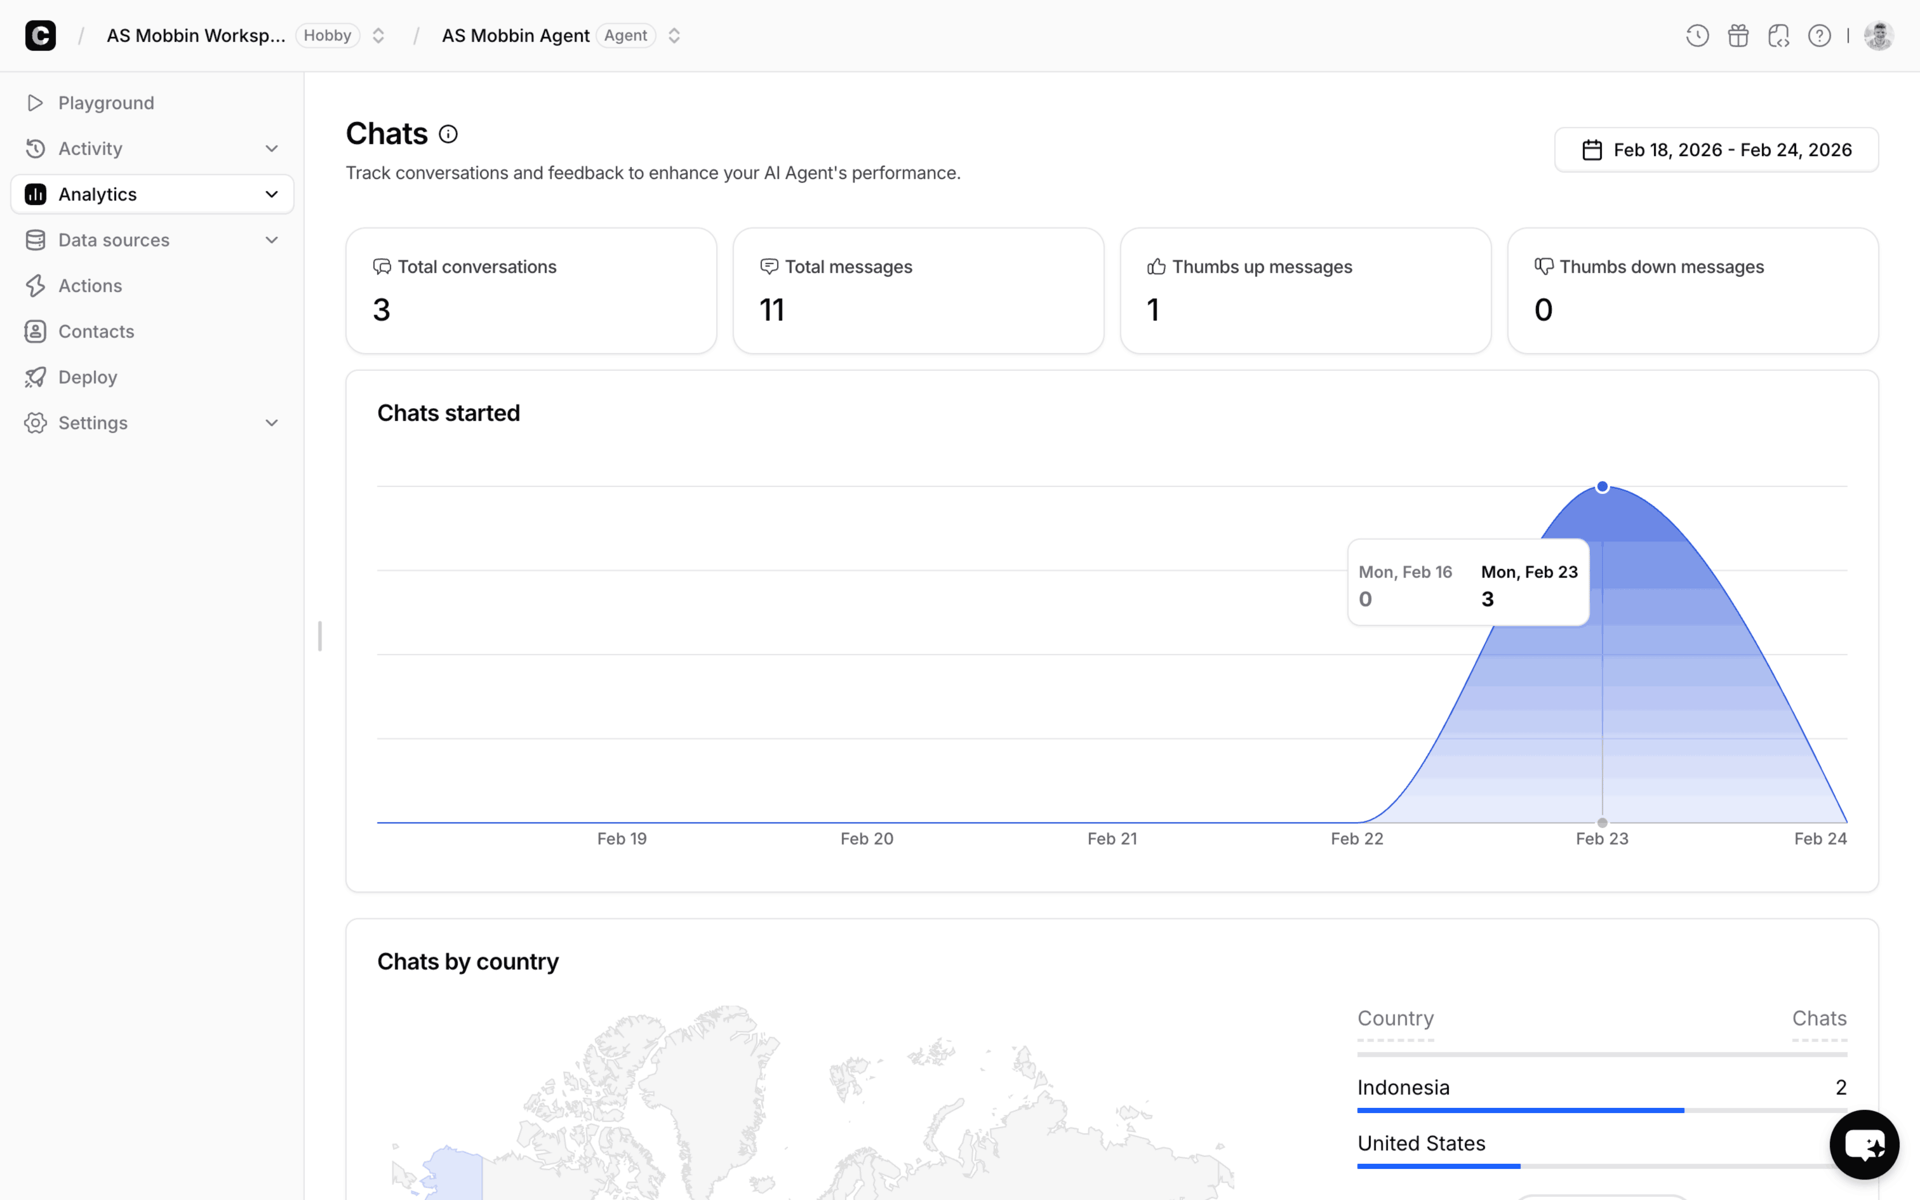Click the Total conversations value 3
The height and width of the screenshot is (1200, 1920).
pyautogui.click(x=382, y=310)
